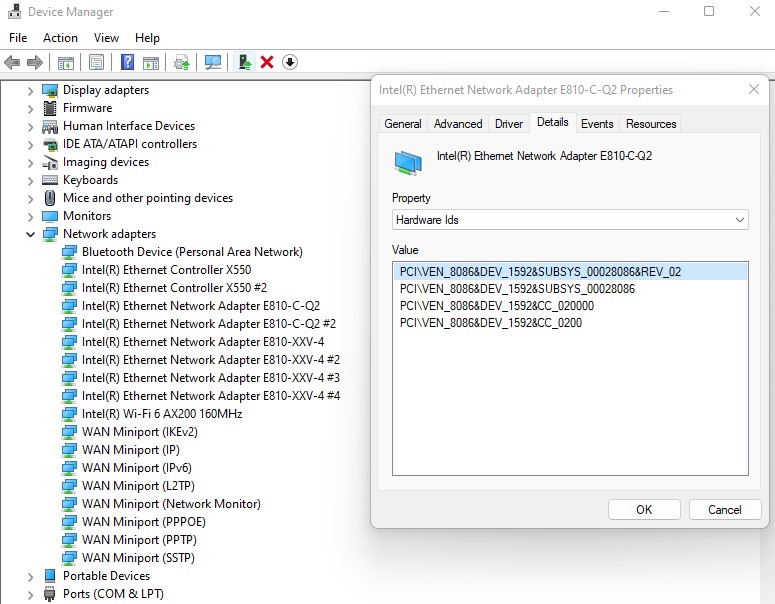
Task: Click Device Manager title bar app icon
Action: coord(15,11)
